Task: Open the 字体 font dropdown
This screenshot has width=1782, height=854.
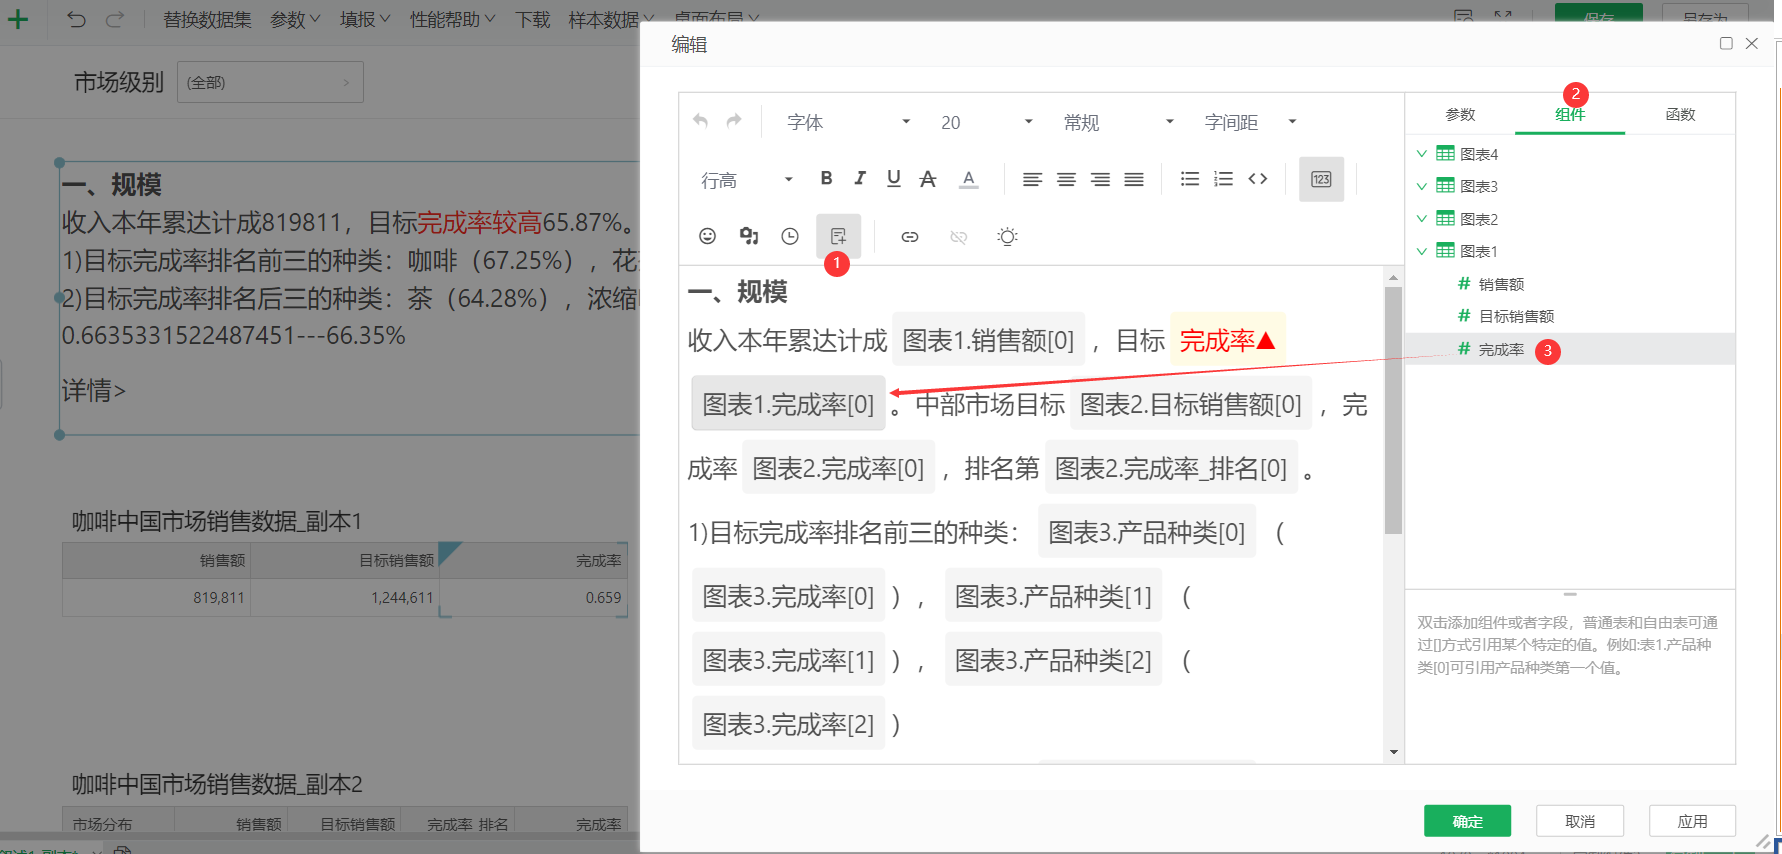Action: pos(848,122)
